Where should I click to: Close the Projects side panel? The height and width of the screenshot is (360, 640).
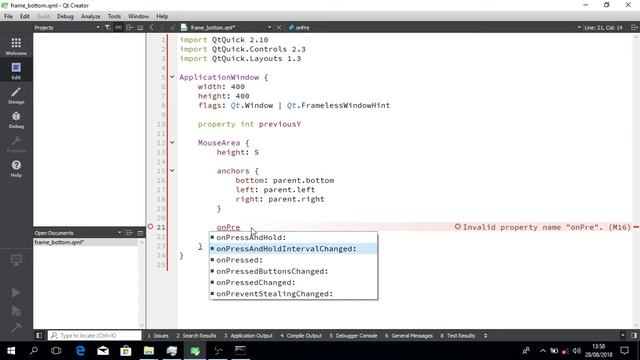tap(140, 27)
